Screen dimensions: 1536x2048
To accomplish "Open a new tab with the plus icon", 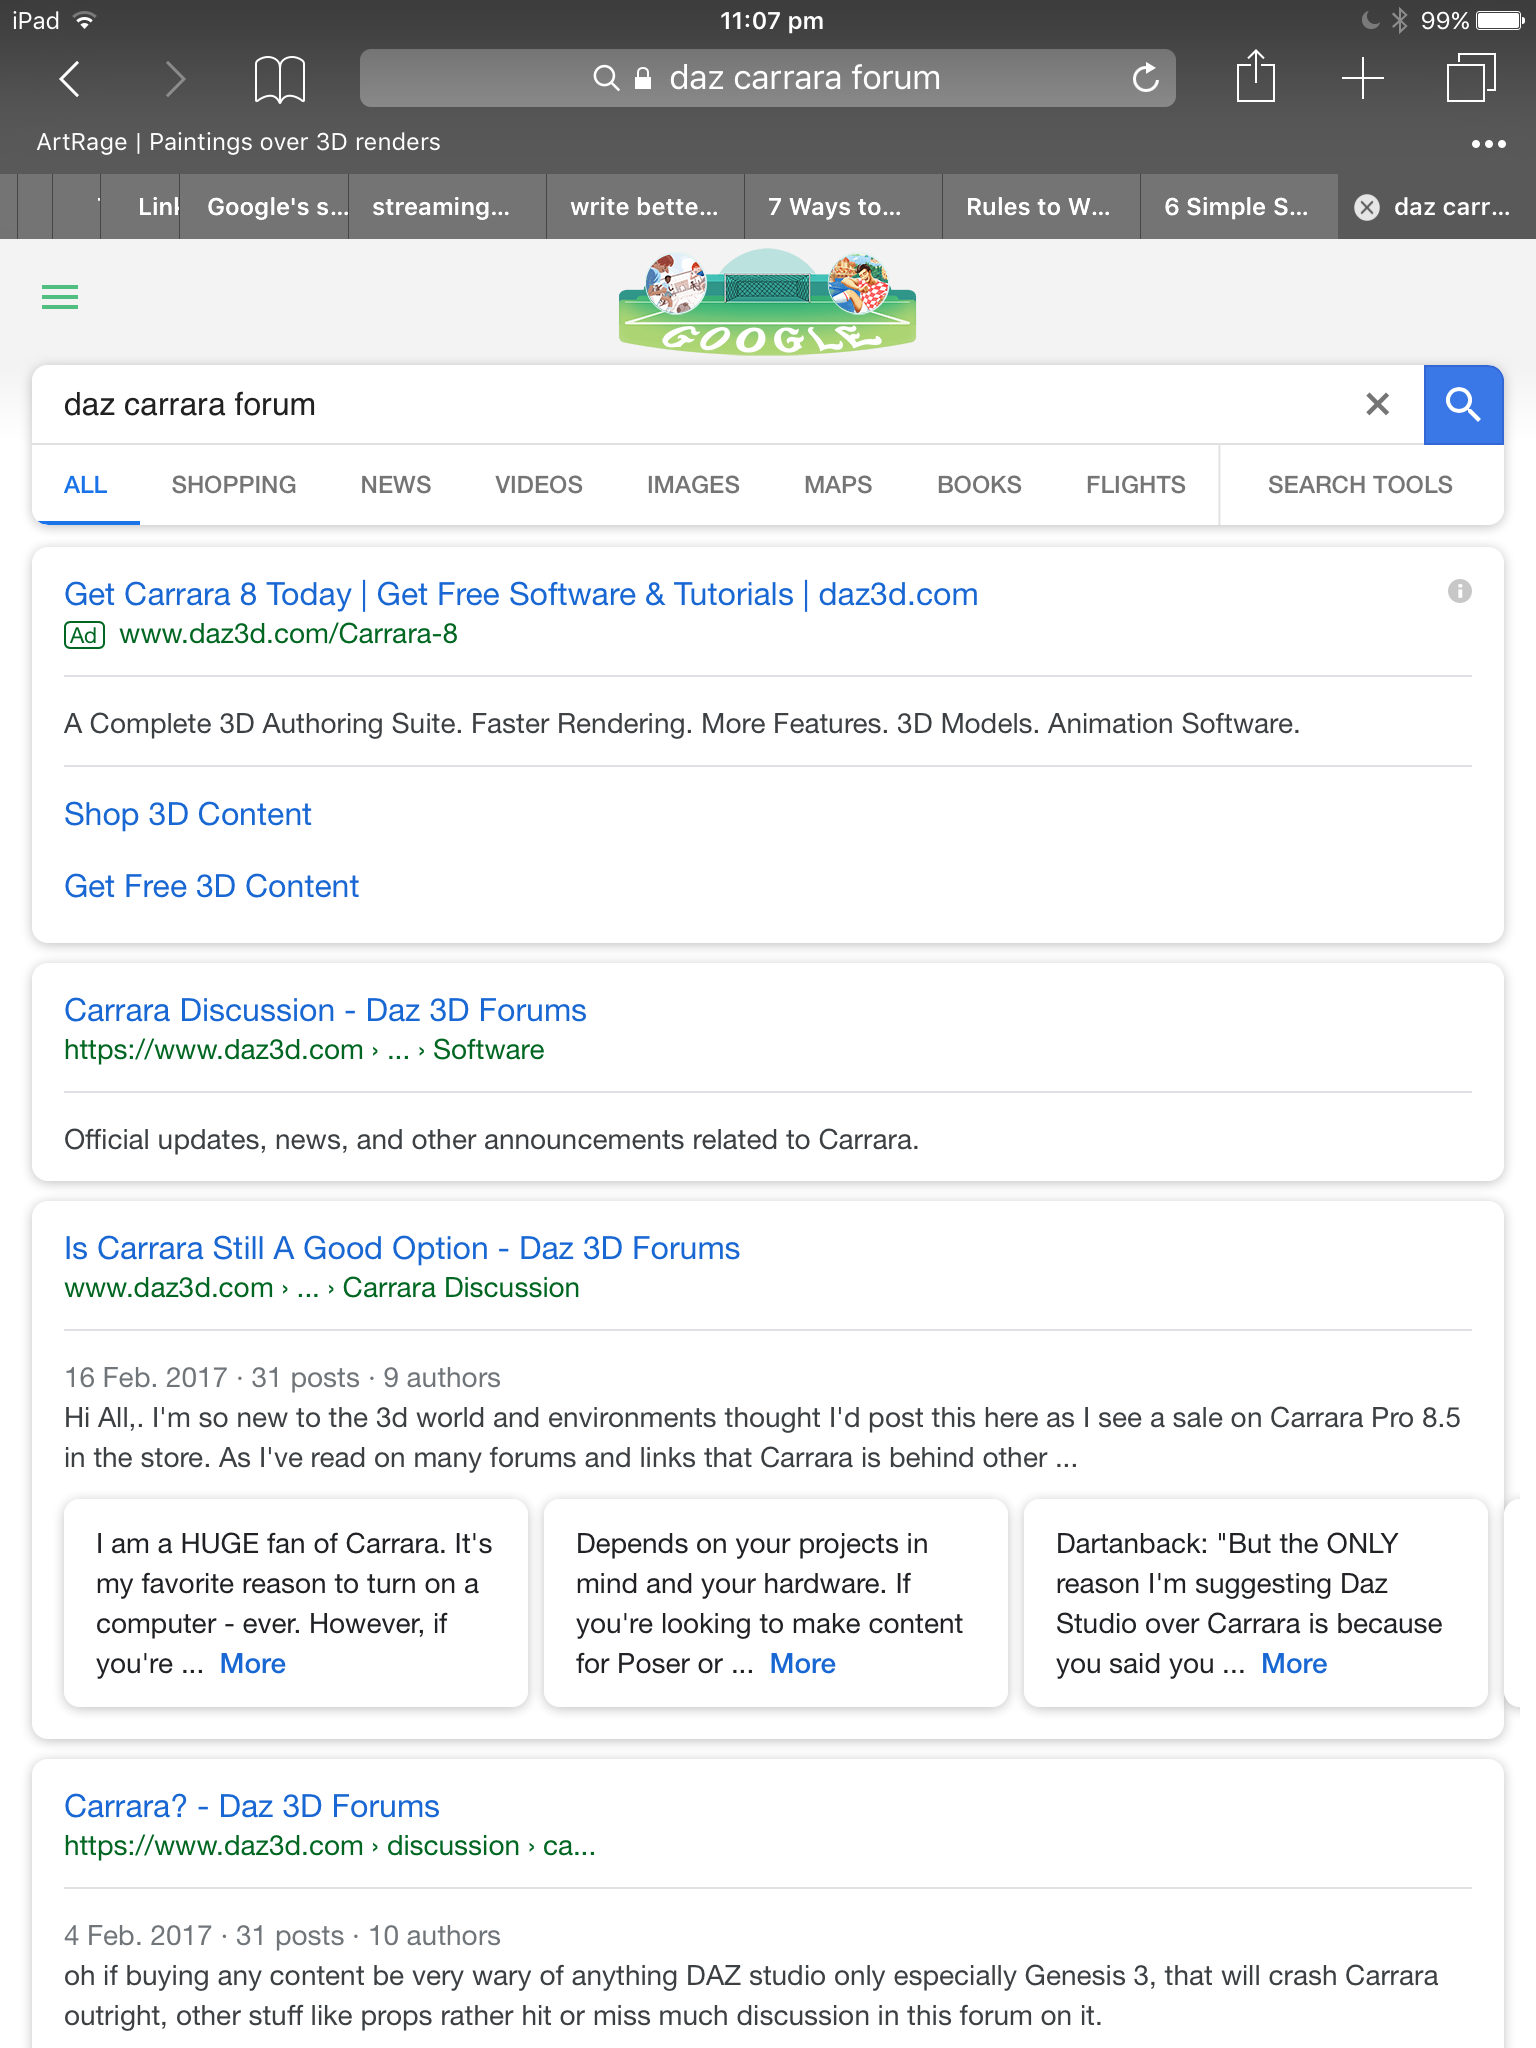I will [x=1362, y=78].
